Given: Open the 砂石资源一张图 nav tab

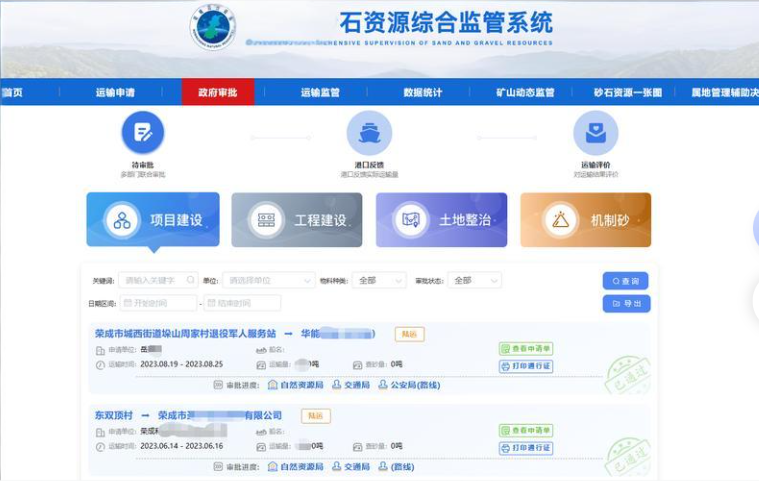Looking at the screenshot, I should [x=628, y=92].
